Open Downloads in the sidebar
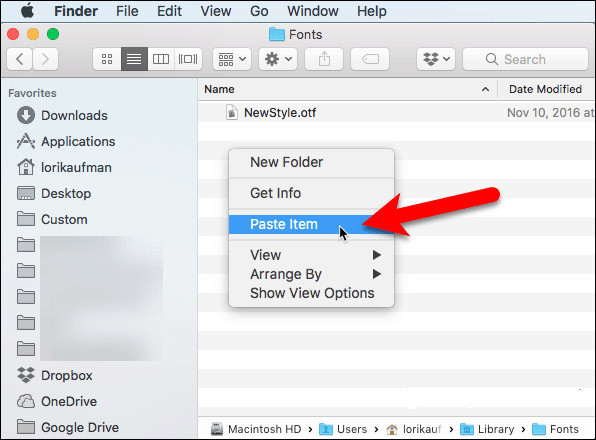The image size is (596, 440). (74, 116)
